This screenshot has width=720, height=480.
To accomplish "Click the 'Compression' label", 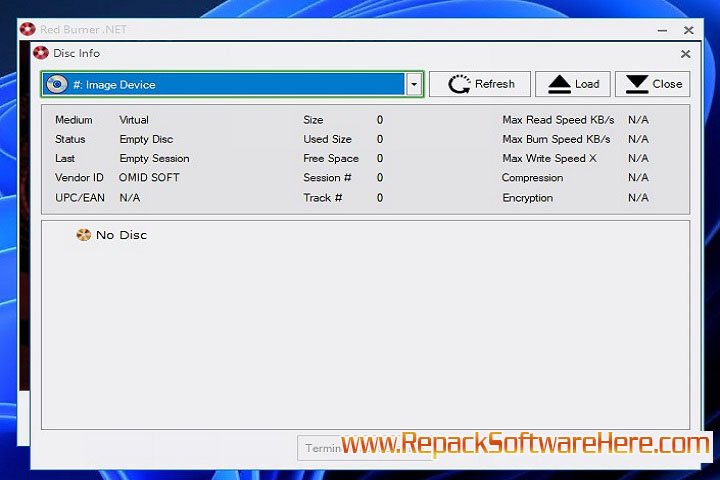I will 532,178.
